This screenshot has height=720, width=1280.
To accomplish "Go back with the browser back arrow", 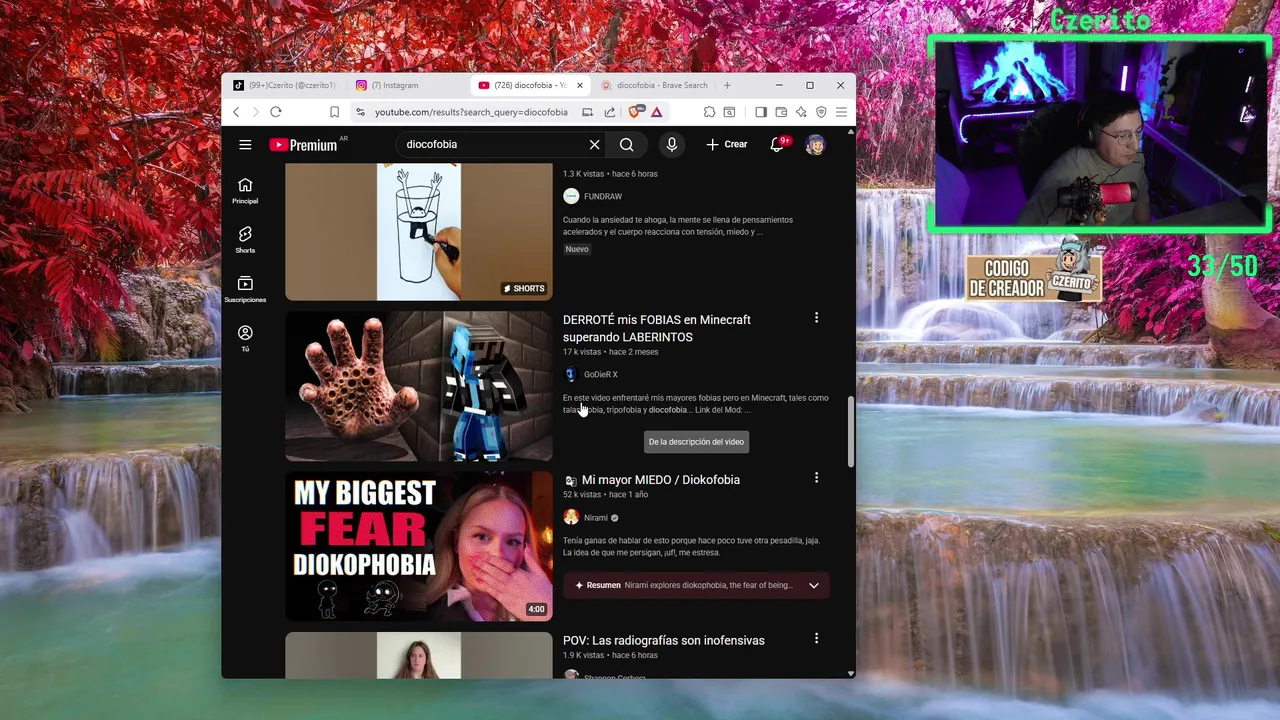I will [236, 112].
